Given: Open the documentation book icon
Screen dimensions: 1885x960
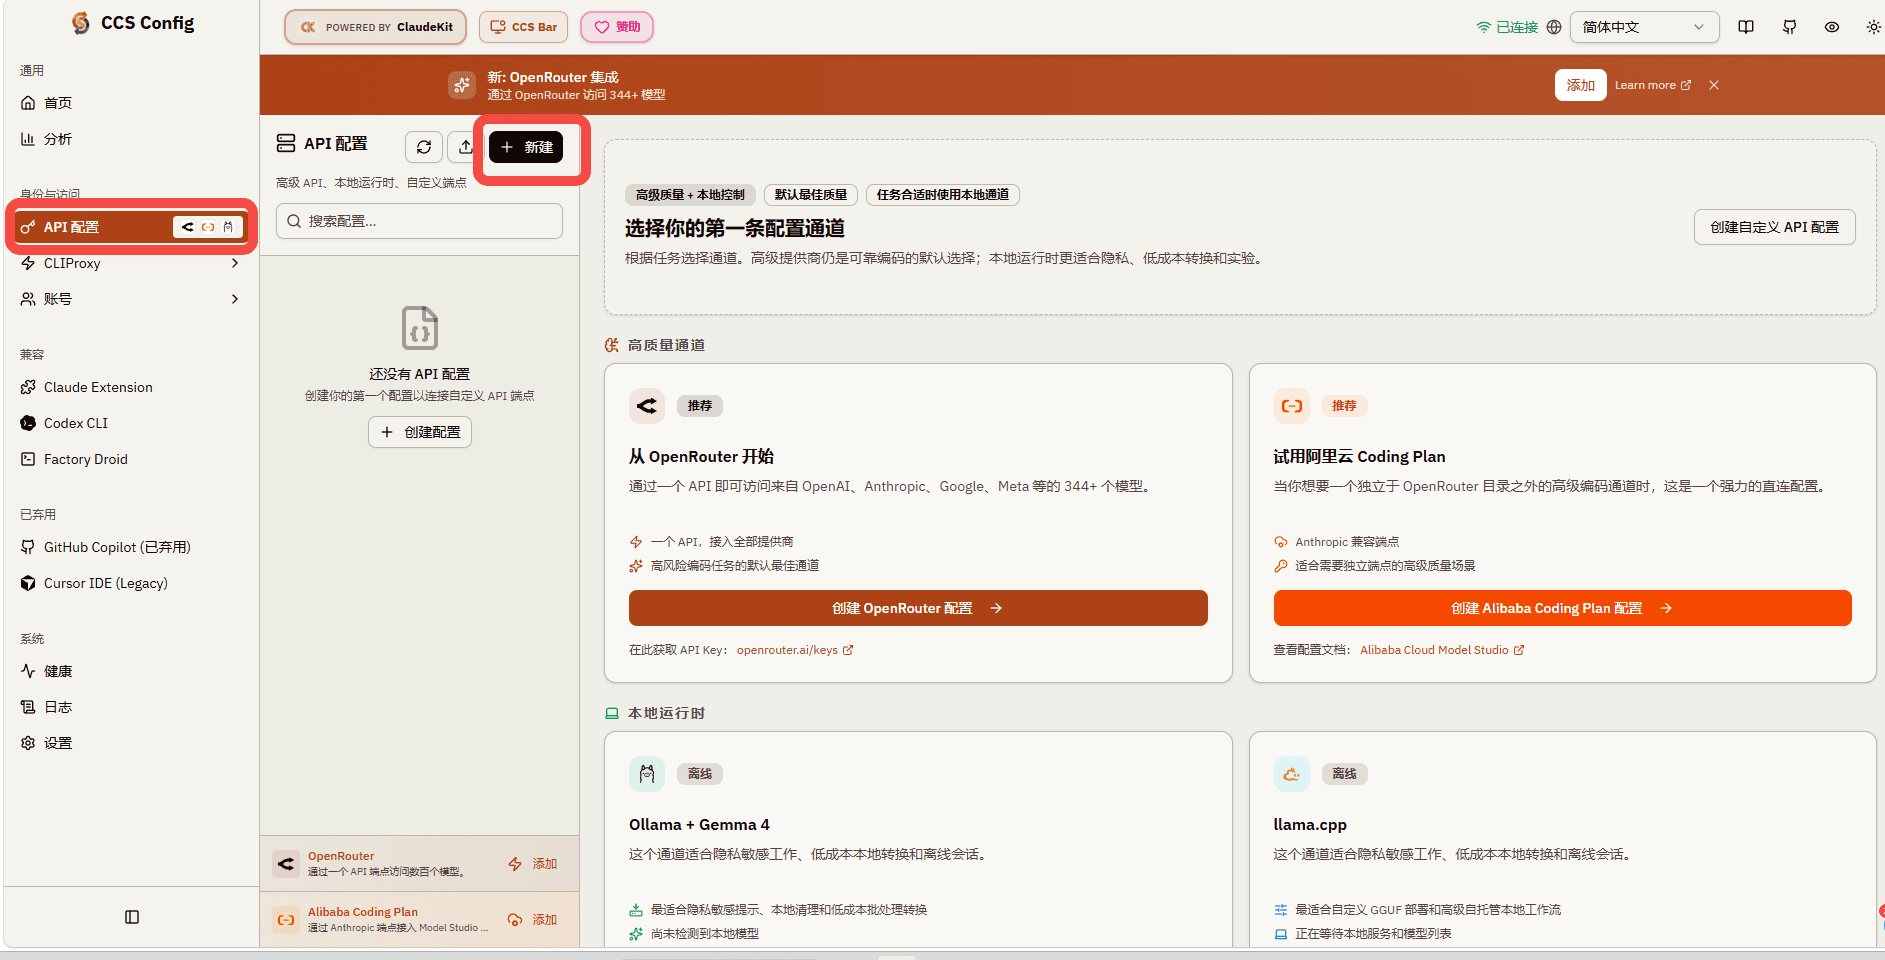Looking at the screenshot, I should coord(1746,27).
